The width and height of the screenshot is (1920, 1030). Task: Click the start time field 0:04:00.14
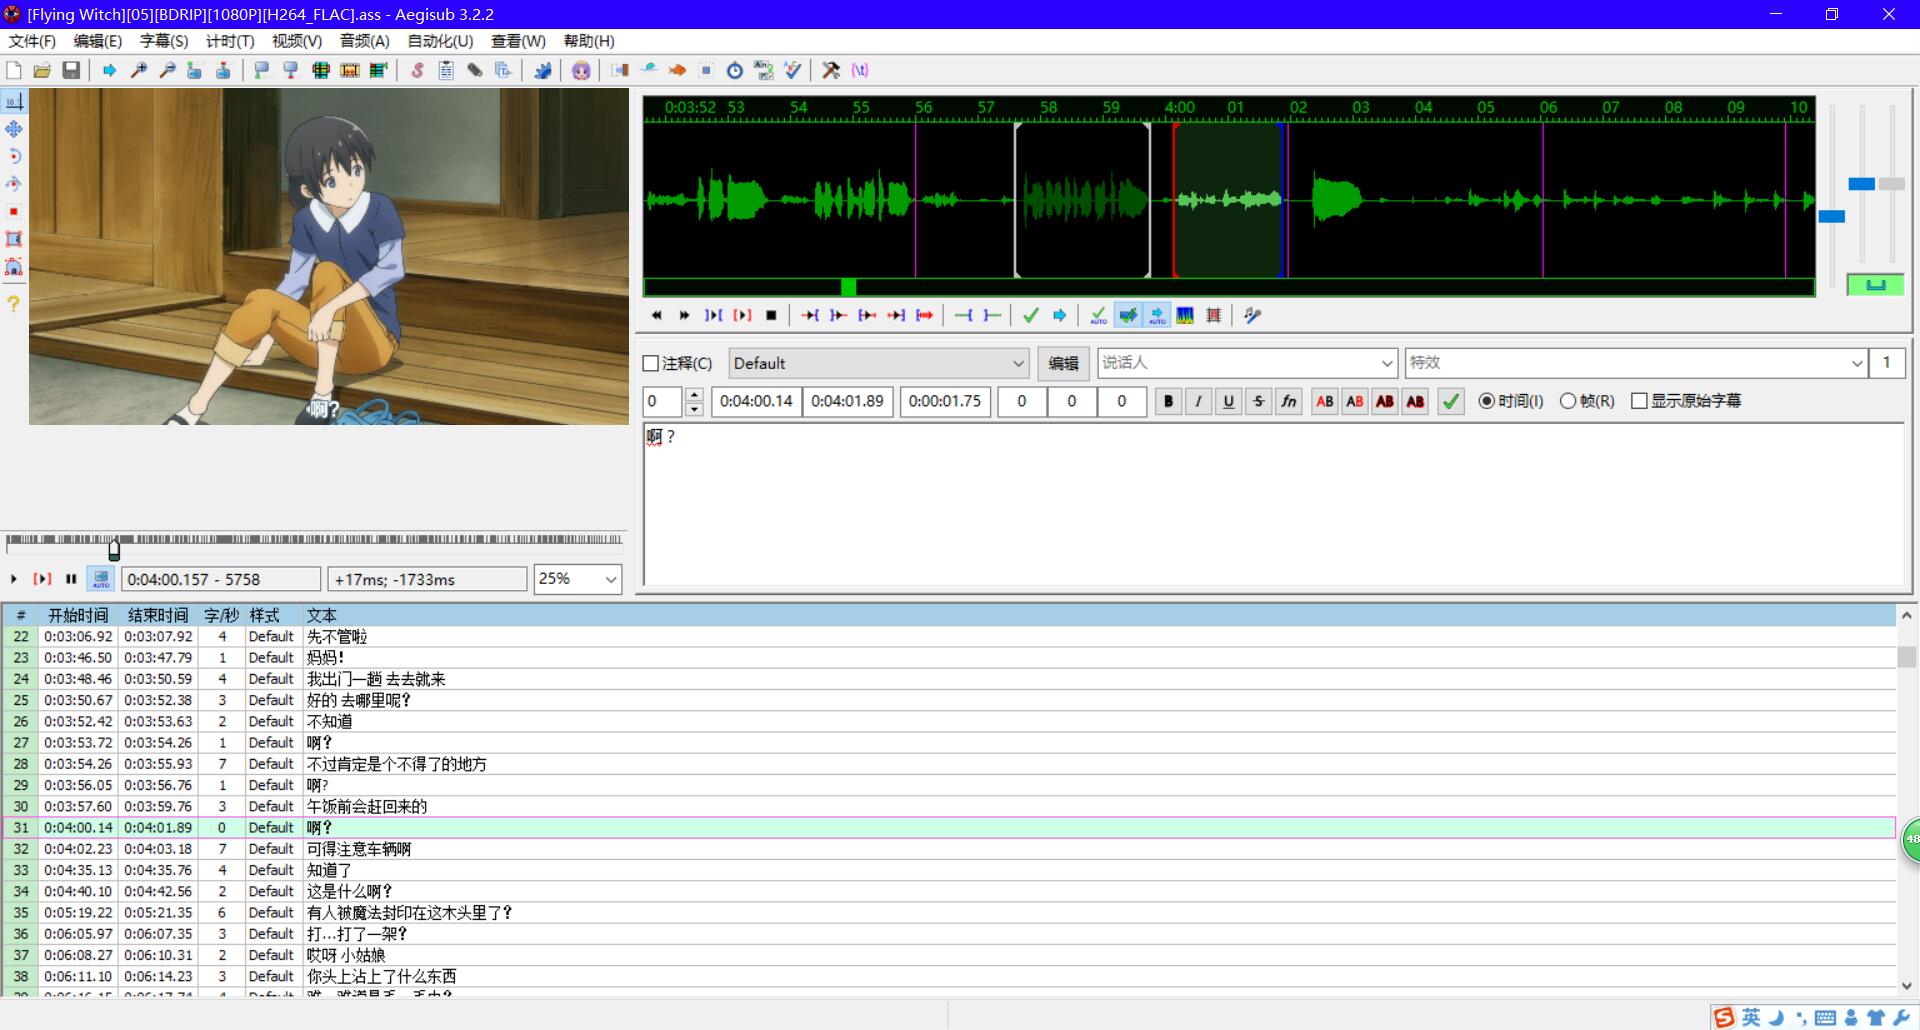756,401
